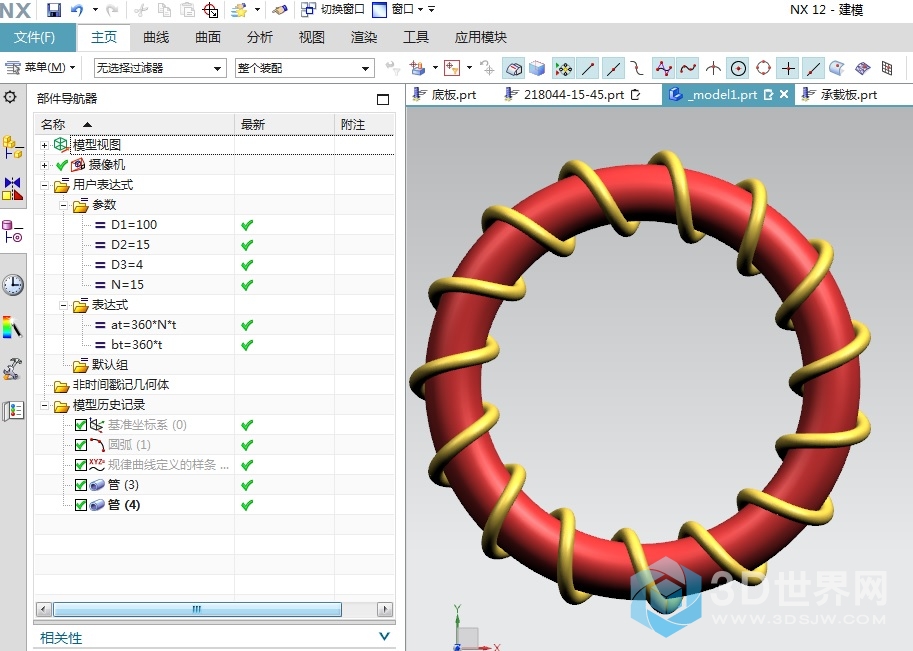
Task: Switch to the 分析 ribbon tab
Action: coord(260,37)
